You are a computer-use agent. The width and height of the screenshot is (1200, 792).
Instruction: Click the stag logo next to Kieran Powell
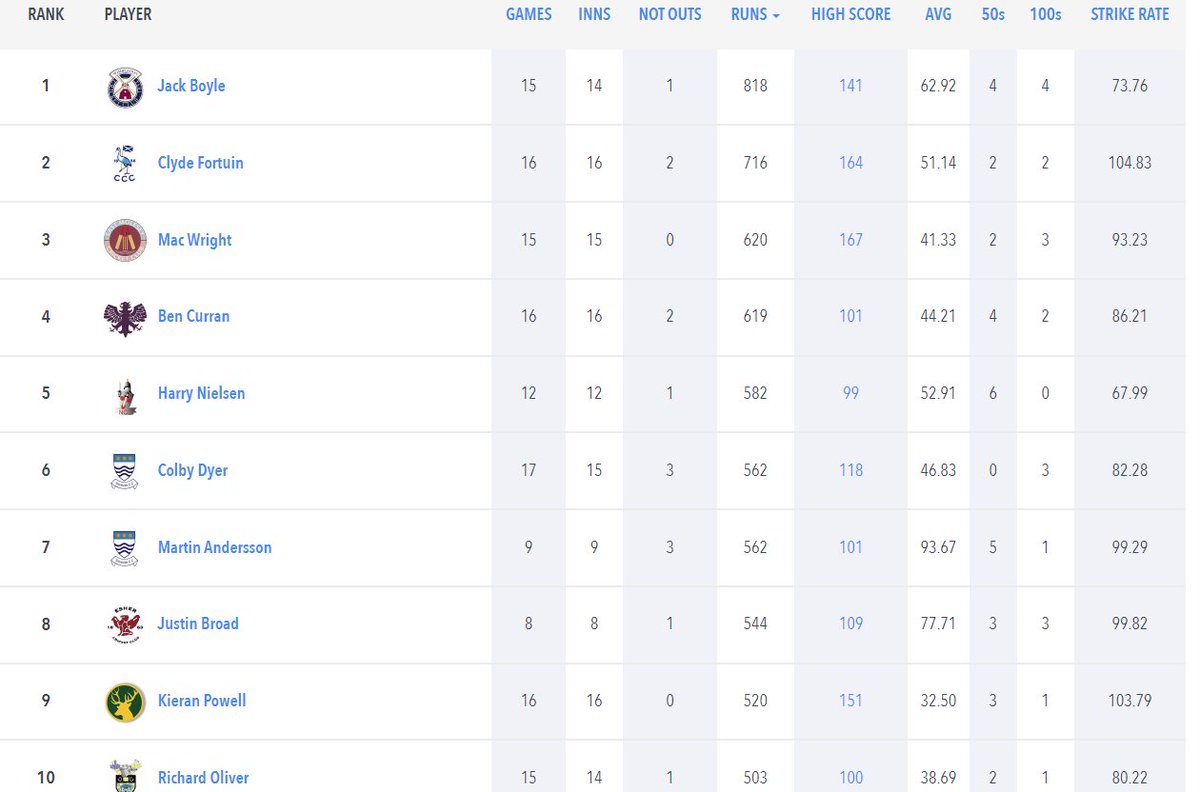(124, 701)
